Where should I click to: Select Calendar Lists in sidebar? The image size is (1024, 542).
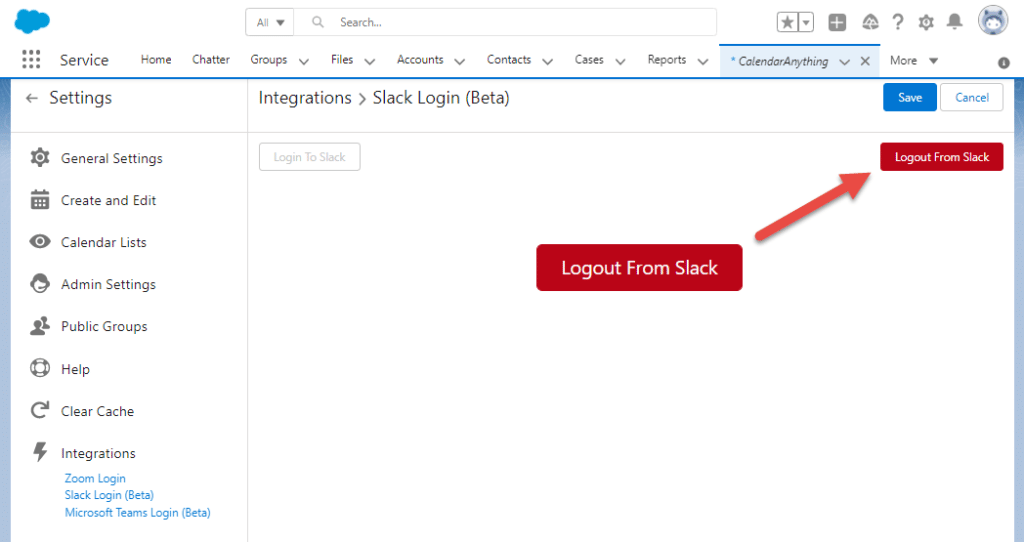coord(104,242)
